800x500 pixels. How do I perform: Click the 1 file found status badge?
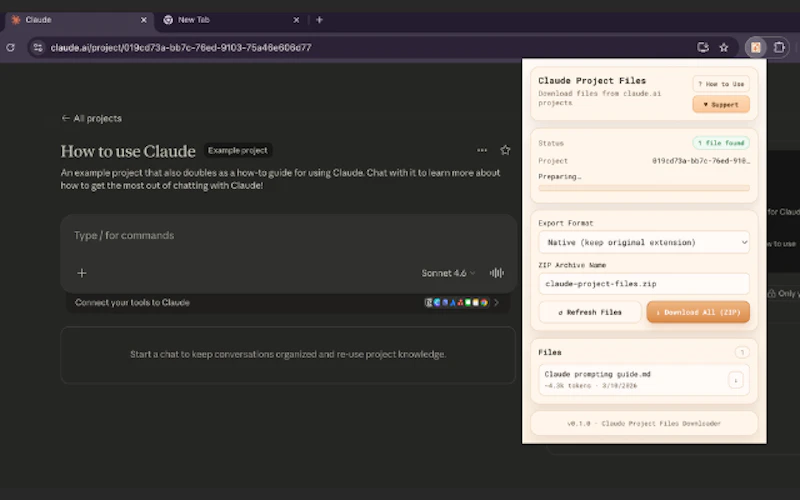tap(721, 143)
